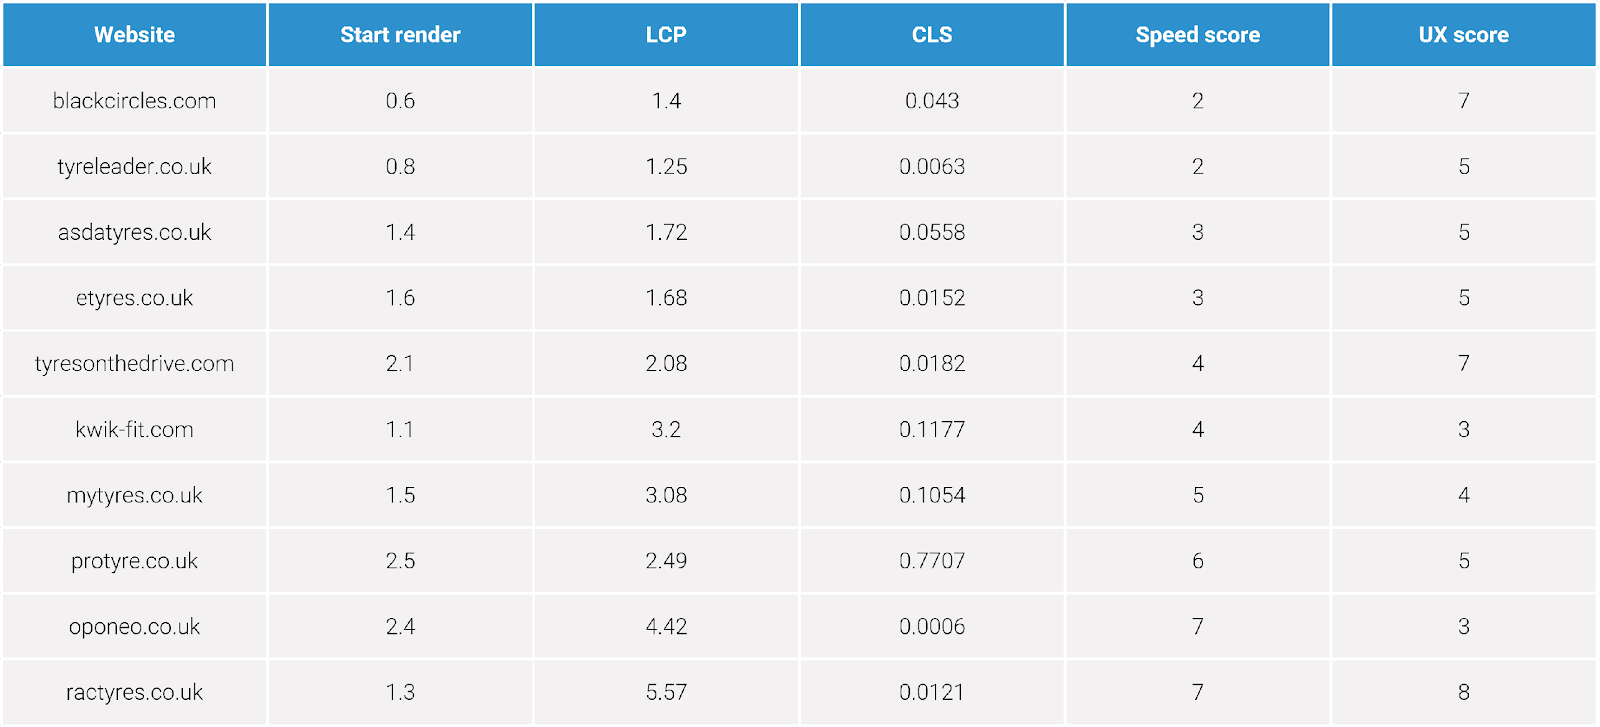Select the UX score column header
The image size is (1600, 727).
point(1464,35)
